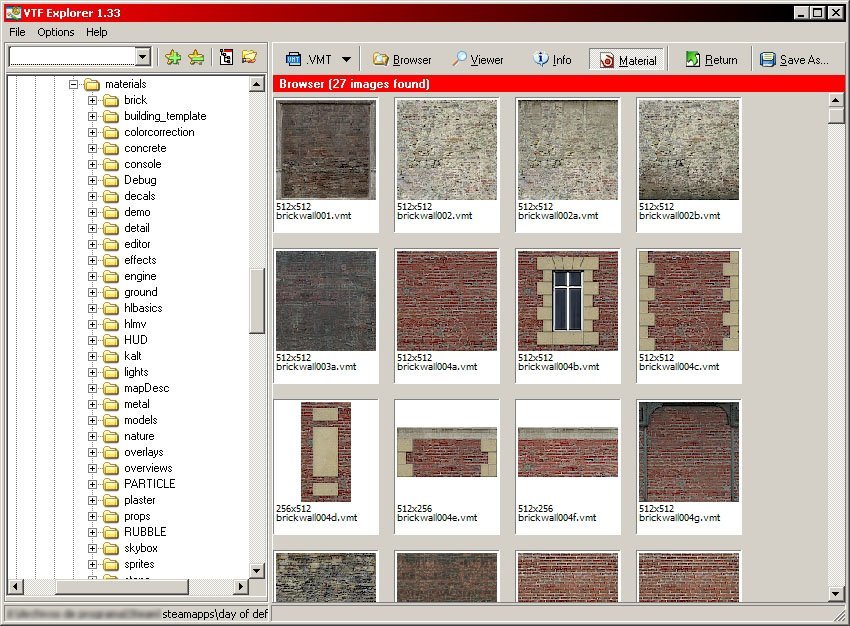Select the RUBBLE folder
This screenshot has height=626, width=850.
(145, 532)
